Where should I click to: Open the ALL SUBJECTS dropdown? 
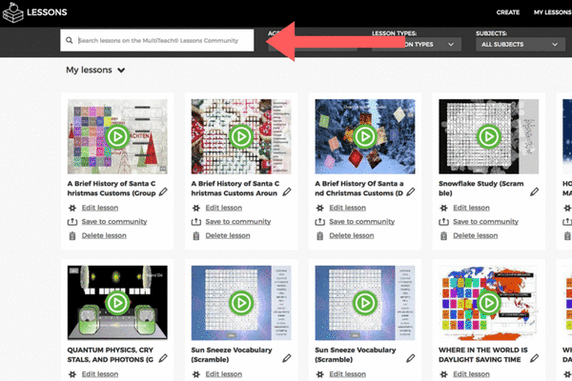click(x=521, y=44)
